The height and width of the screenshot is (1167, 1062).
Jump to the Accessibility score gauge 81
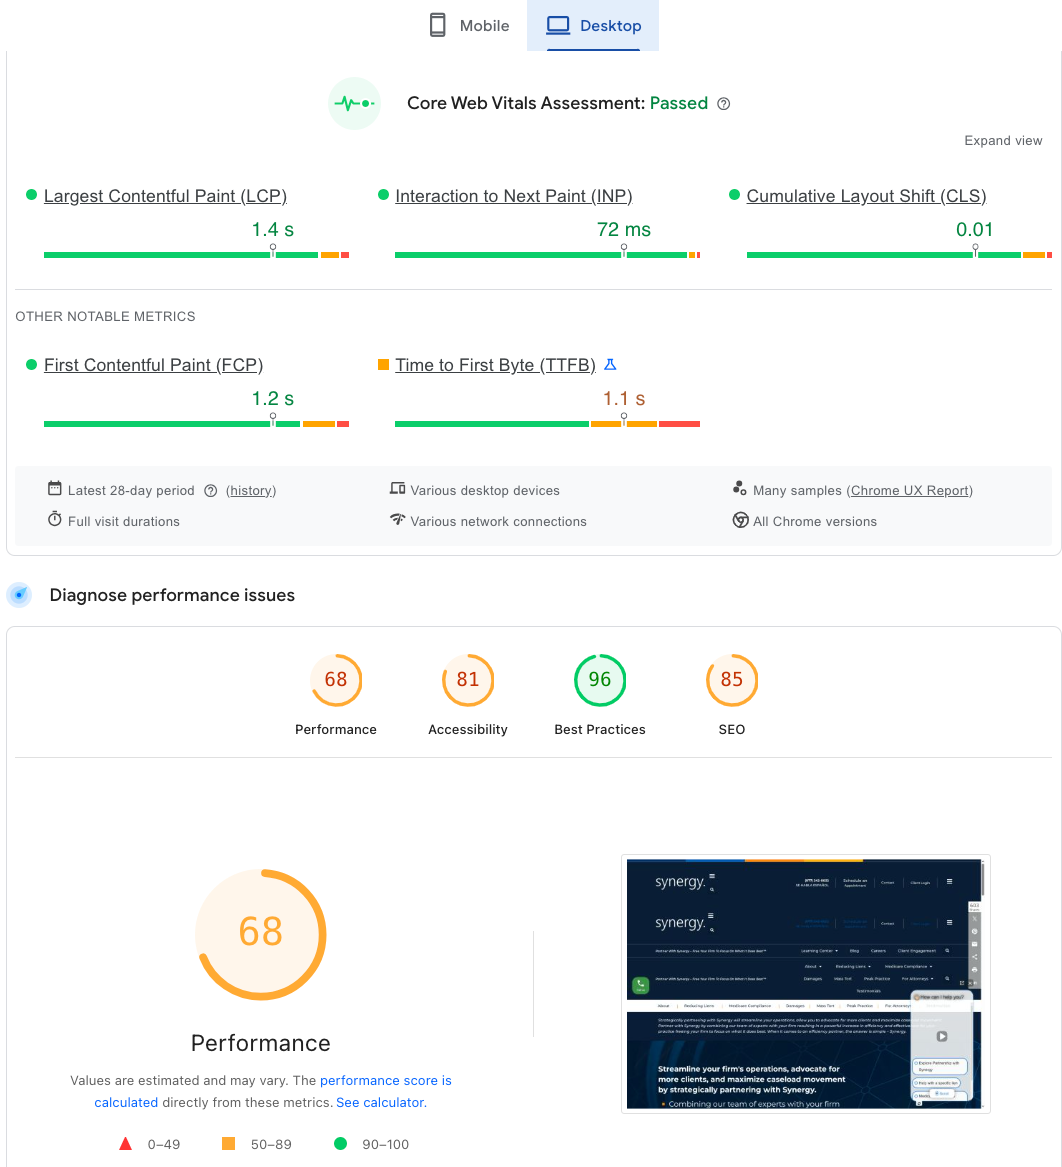(468, 680)
